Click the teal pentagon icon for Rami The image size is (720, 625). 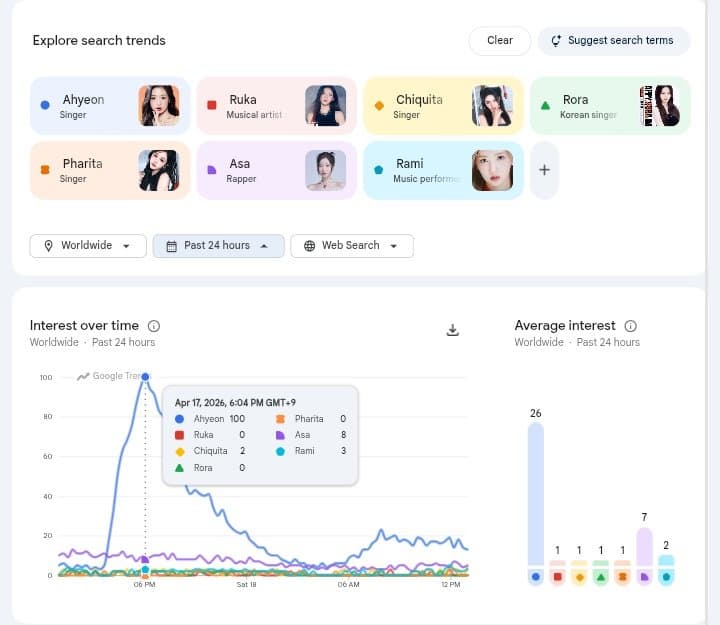(378, 169)
